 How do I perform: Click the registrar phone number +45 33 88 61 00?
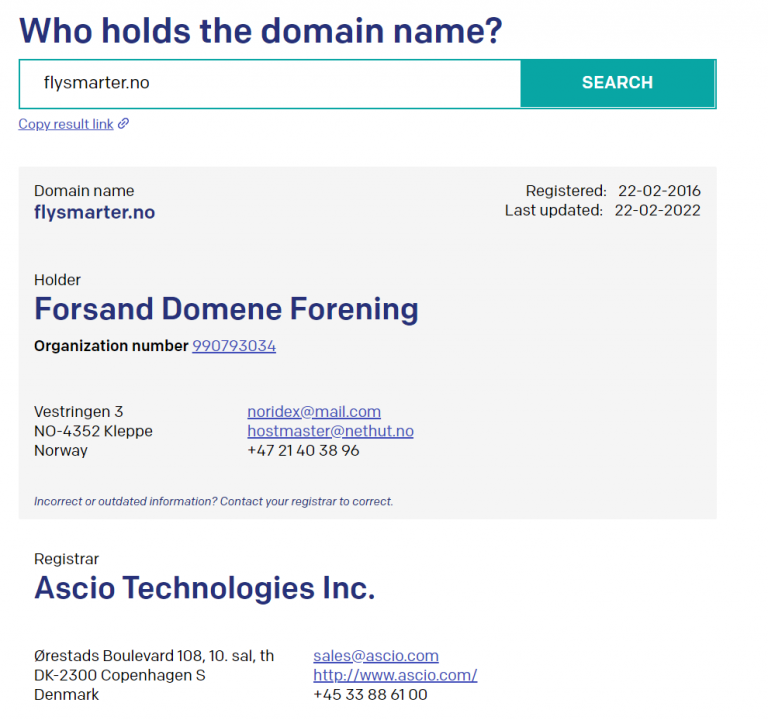click(370, 694)
